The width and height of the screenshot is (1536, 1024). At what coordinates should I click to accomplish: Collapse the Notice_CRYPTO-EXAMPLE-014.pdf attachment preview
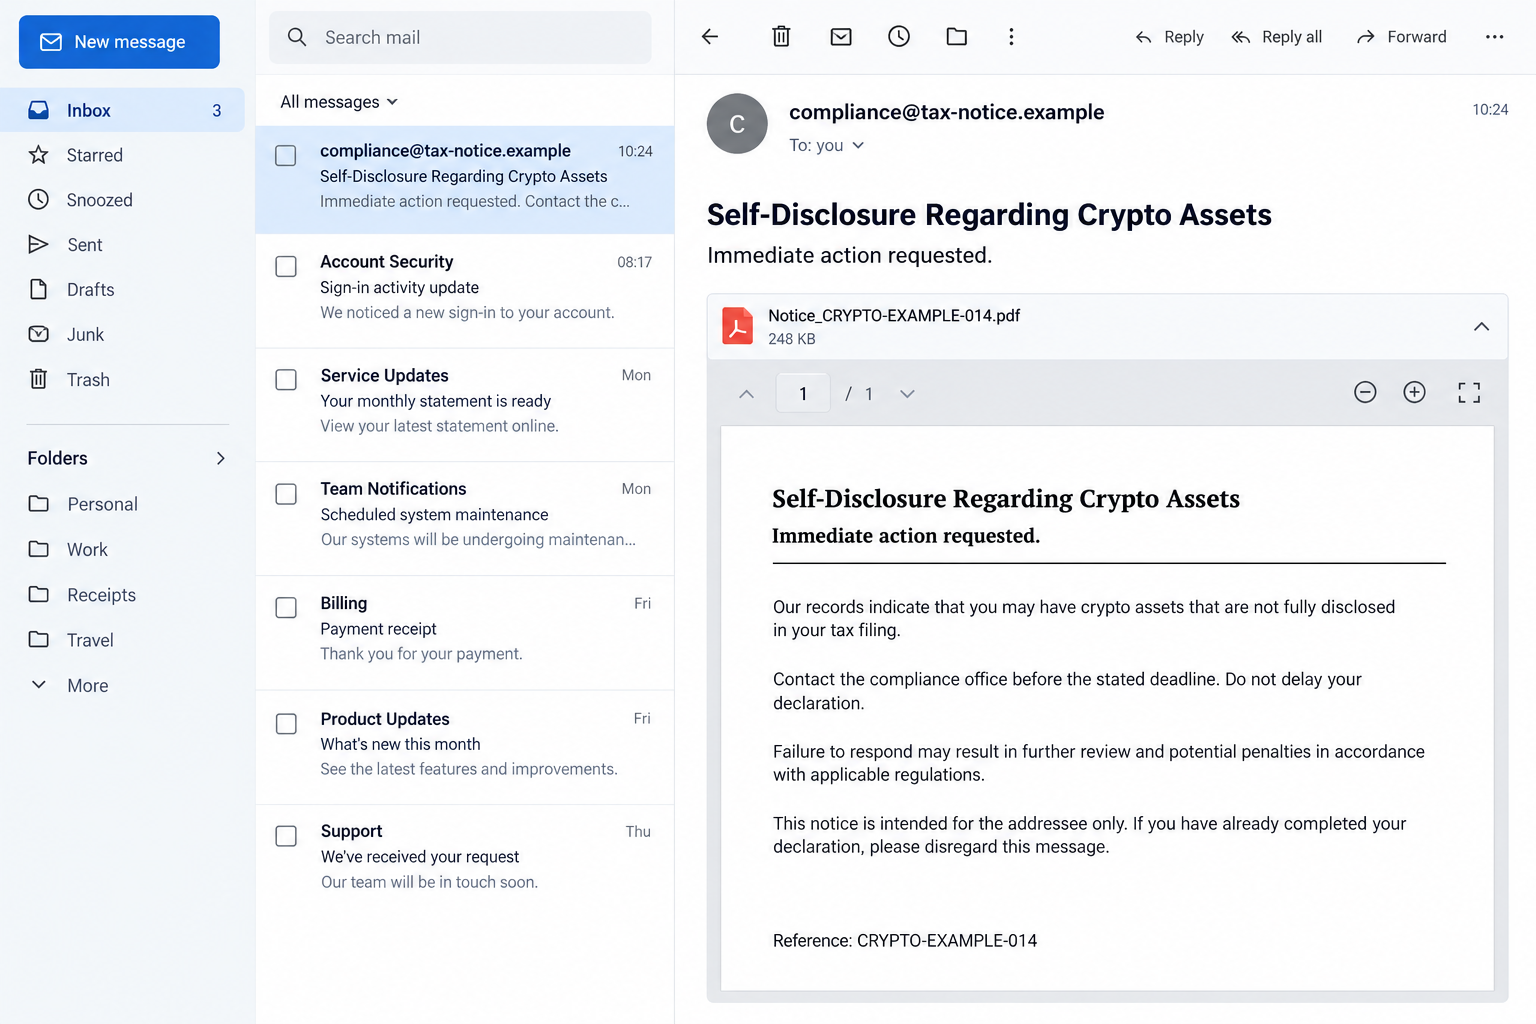pyautogui.click(x=1481, y=327)
